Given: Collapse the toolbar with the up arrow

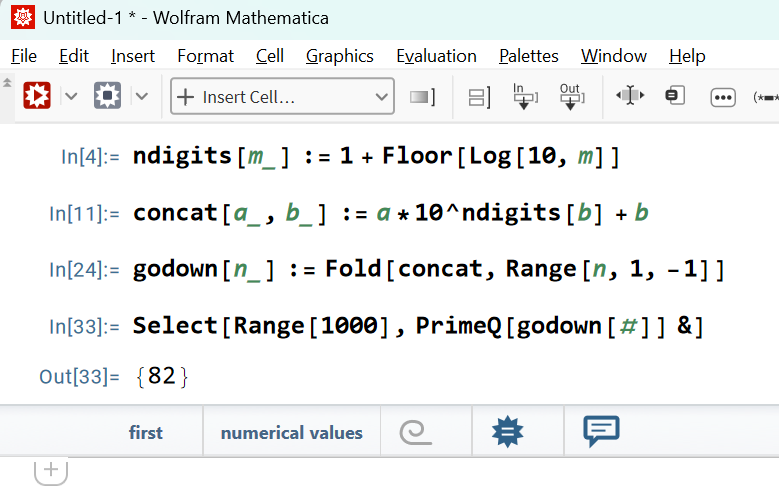Looking at the screenshot, I should click(x=7, y=82).
